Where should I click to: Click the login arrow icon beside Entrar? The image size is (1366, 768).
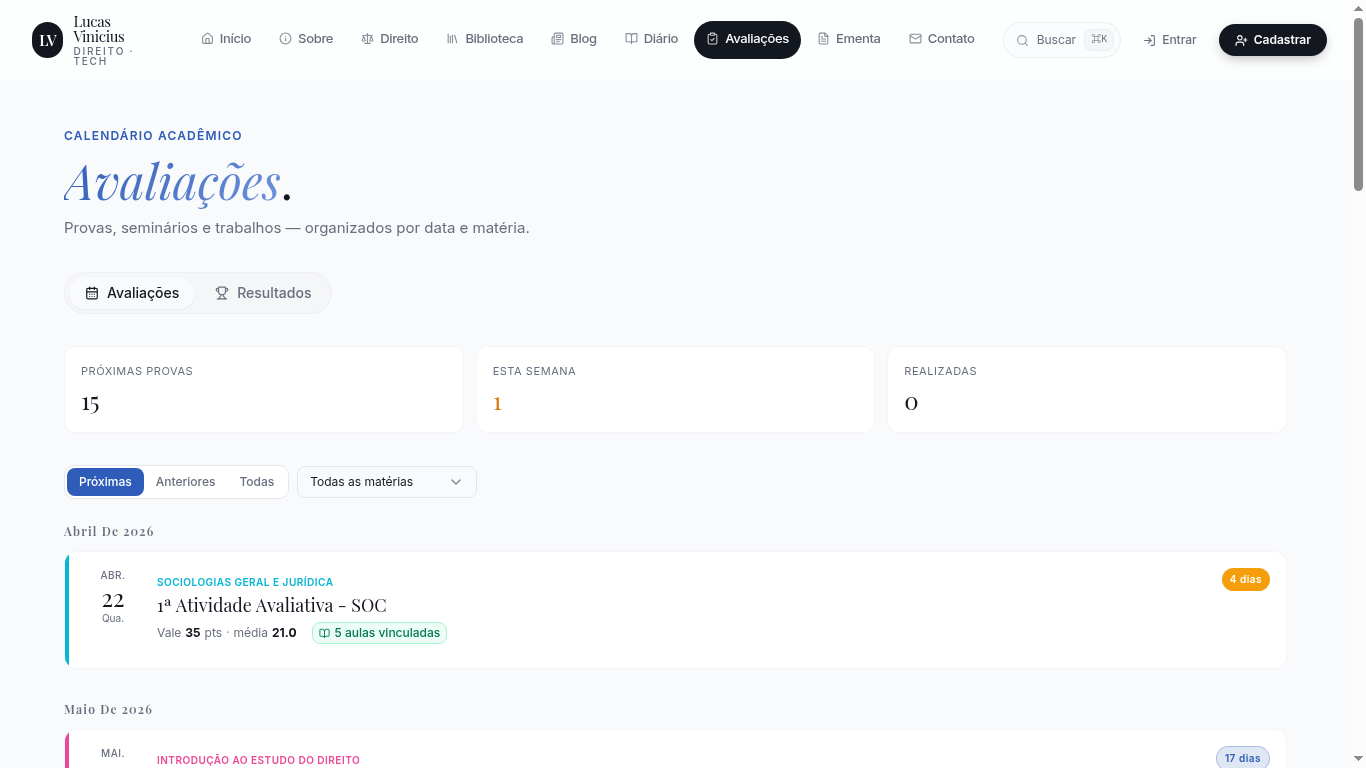1150,40
